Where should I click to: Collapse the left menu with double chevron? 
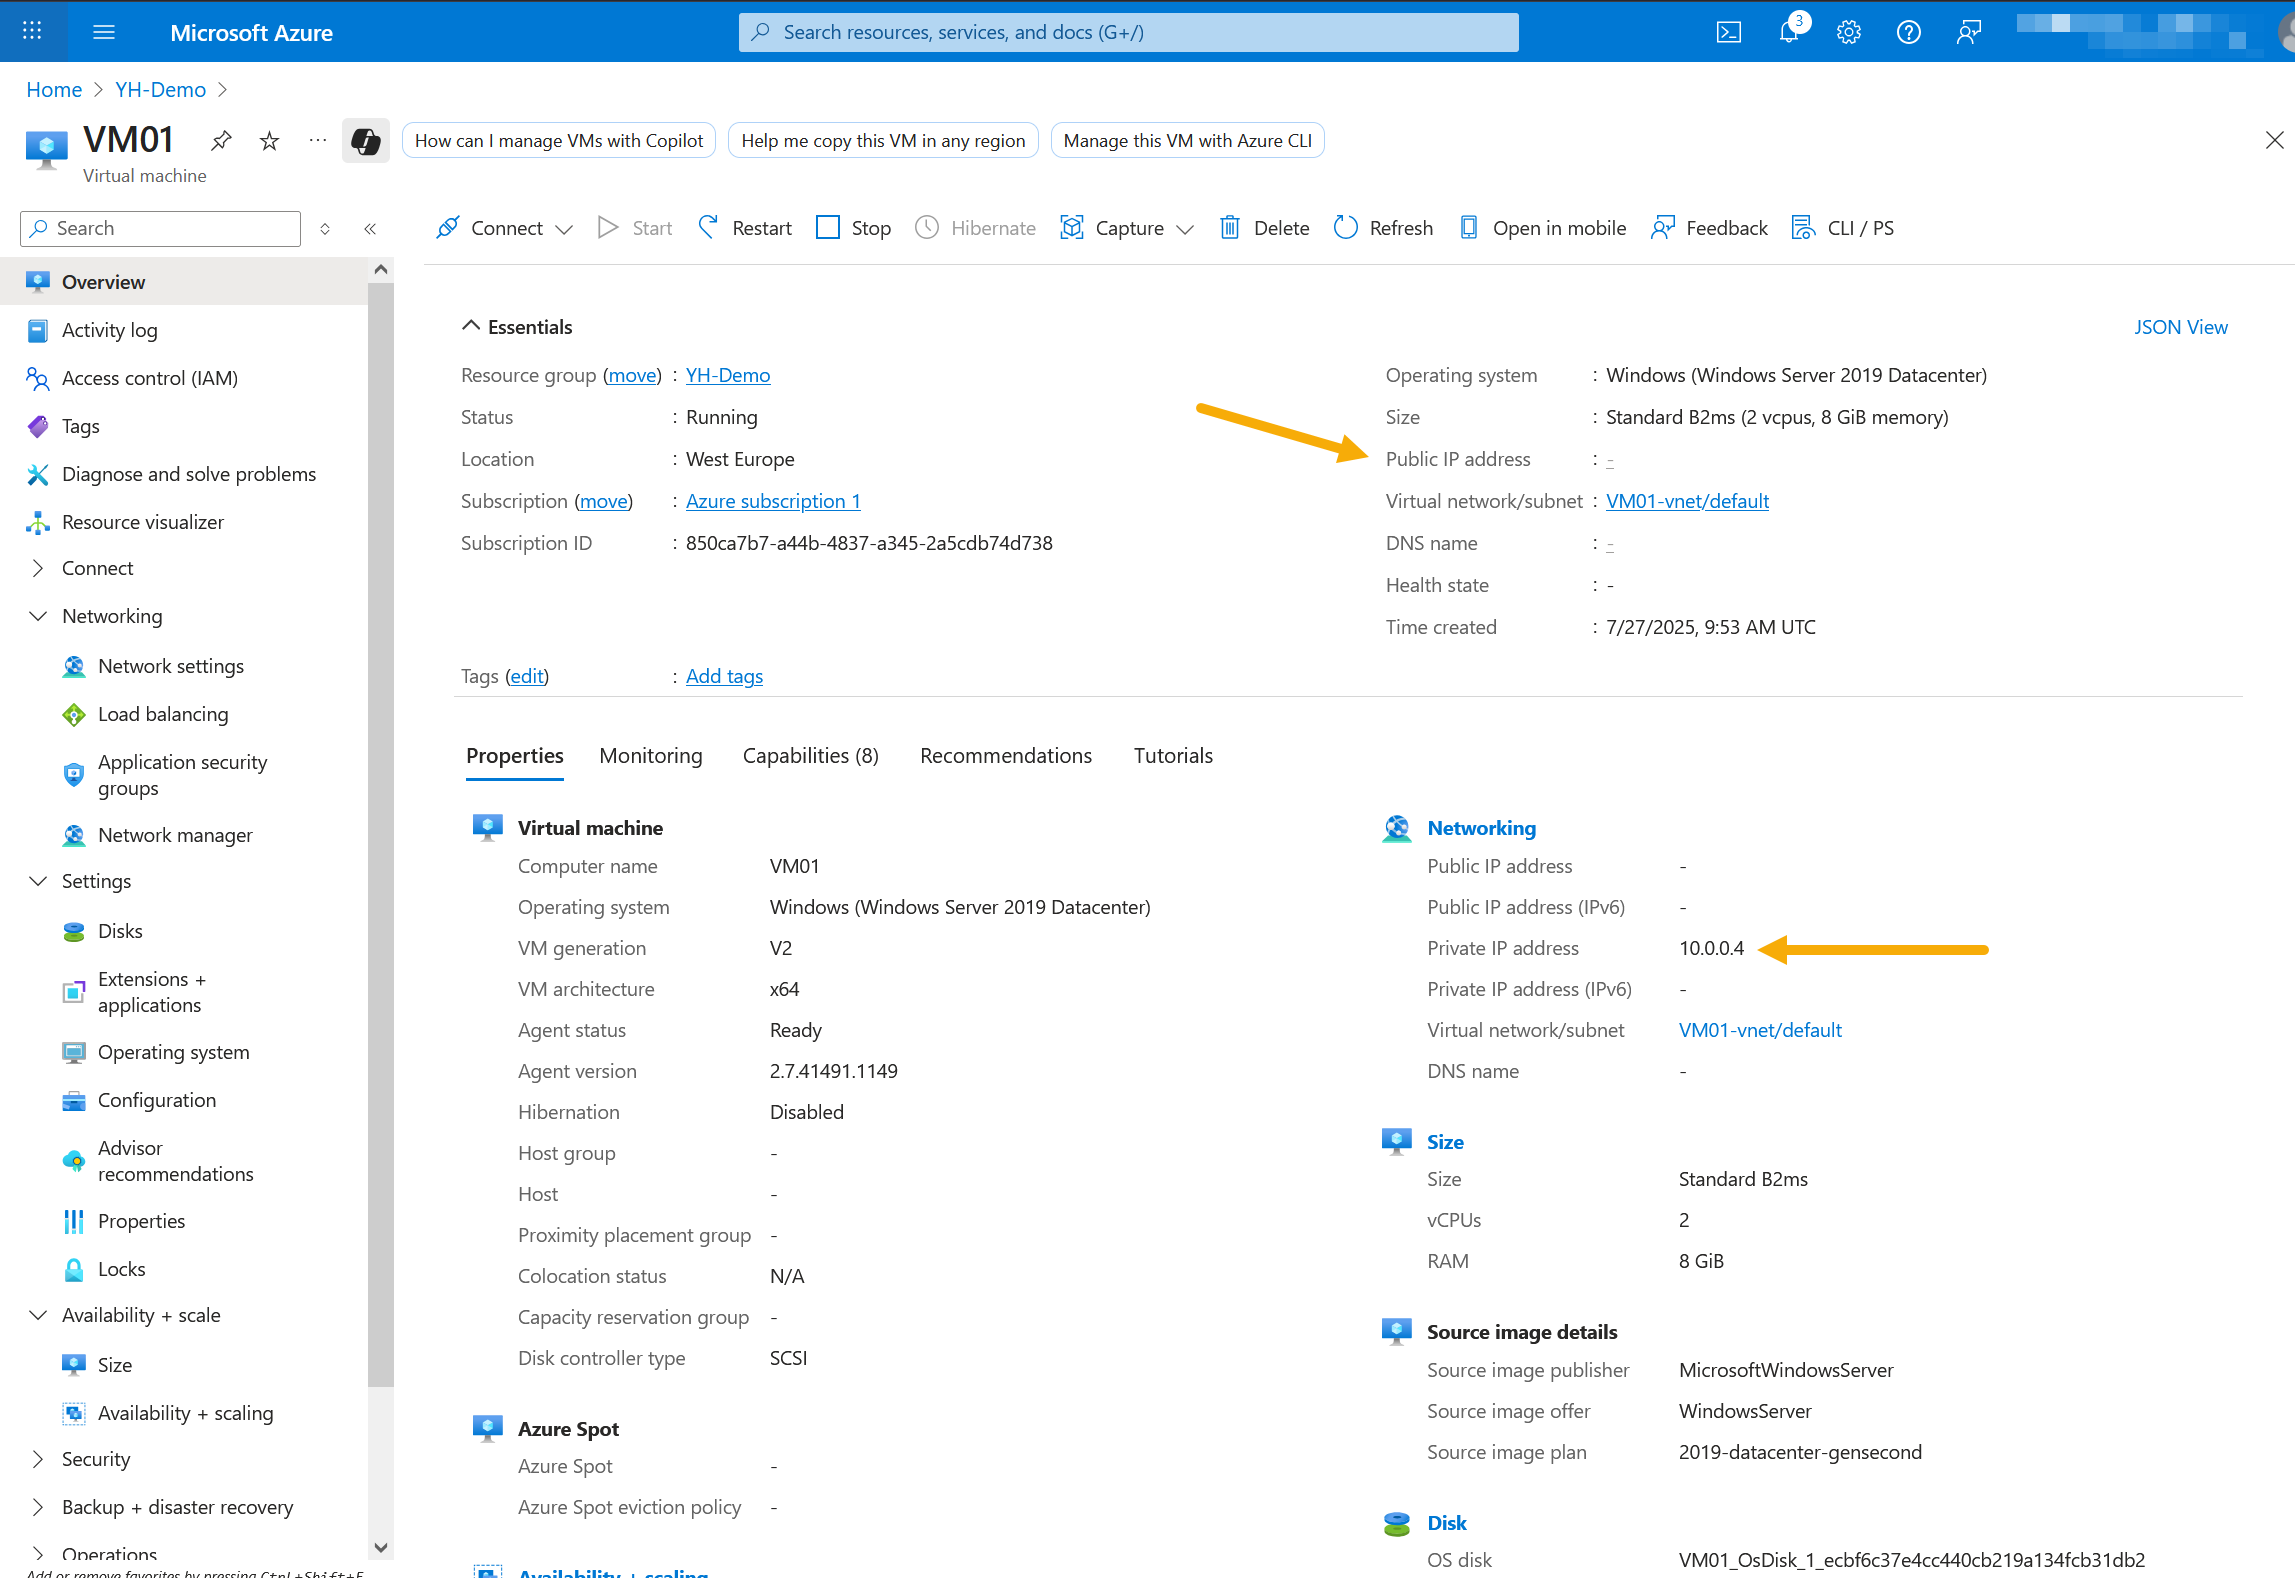click(x=370, y=228)
